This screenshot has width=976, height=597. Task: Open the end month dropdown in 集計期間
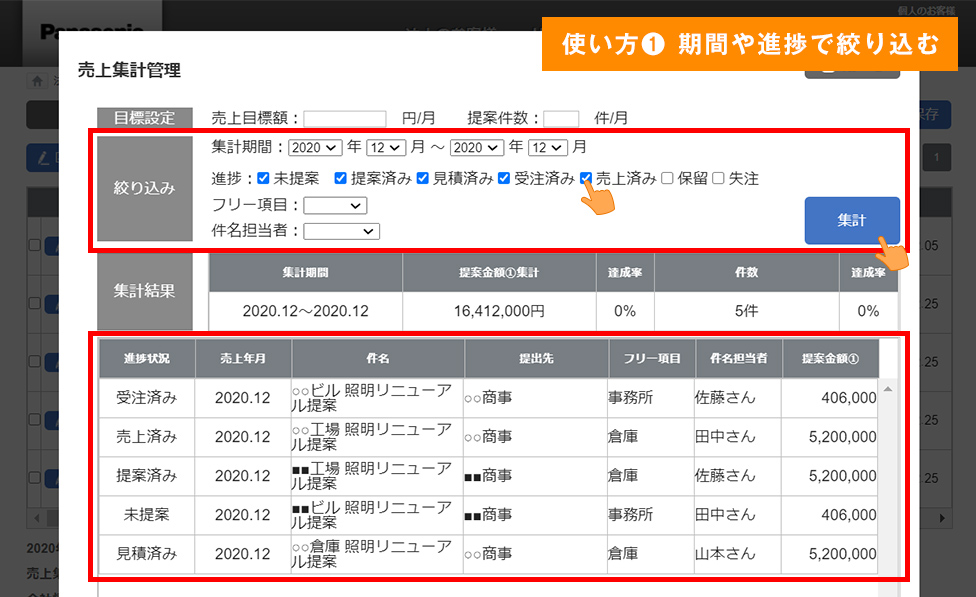(548, 147)
